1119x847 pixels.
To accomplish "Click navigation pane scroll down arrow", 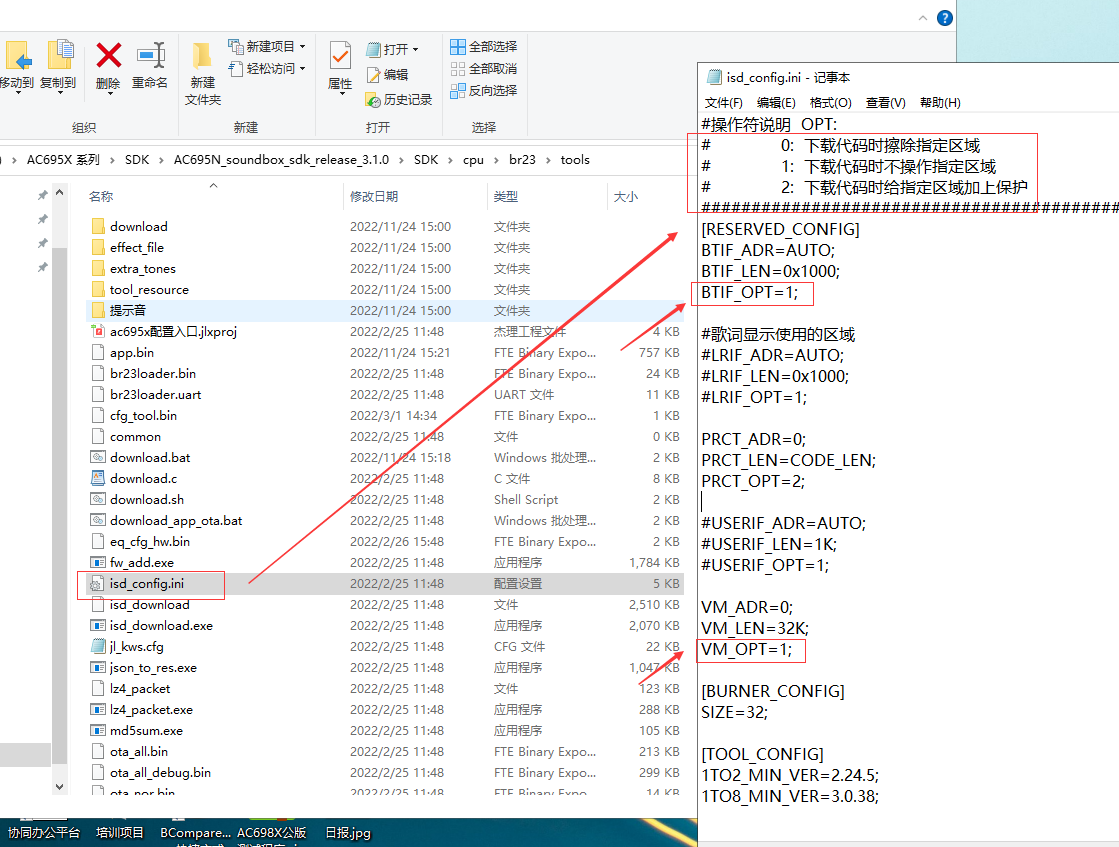I will coord(59,786).
